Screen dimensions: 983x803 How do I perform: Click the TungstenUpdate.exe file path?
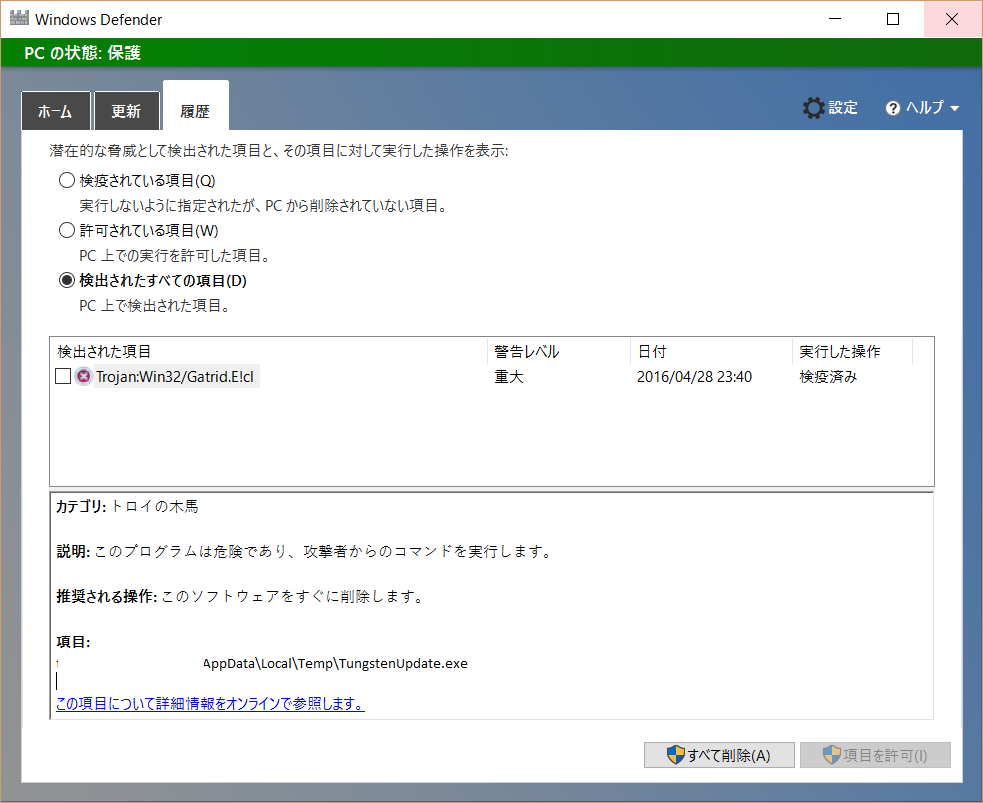pos(335,663)
